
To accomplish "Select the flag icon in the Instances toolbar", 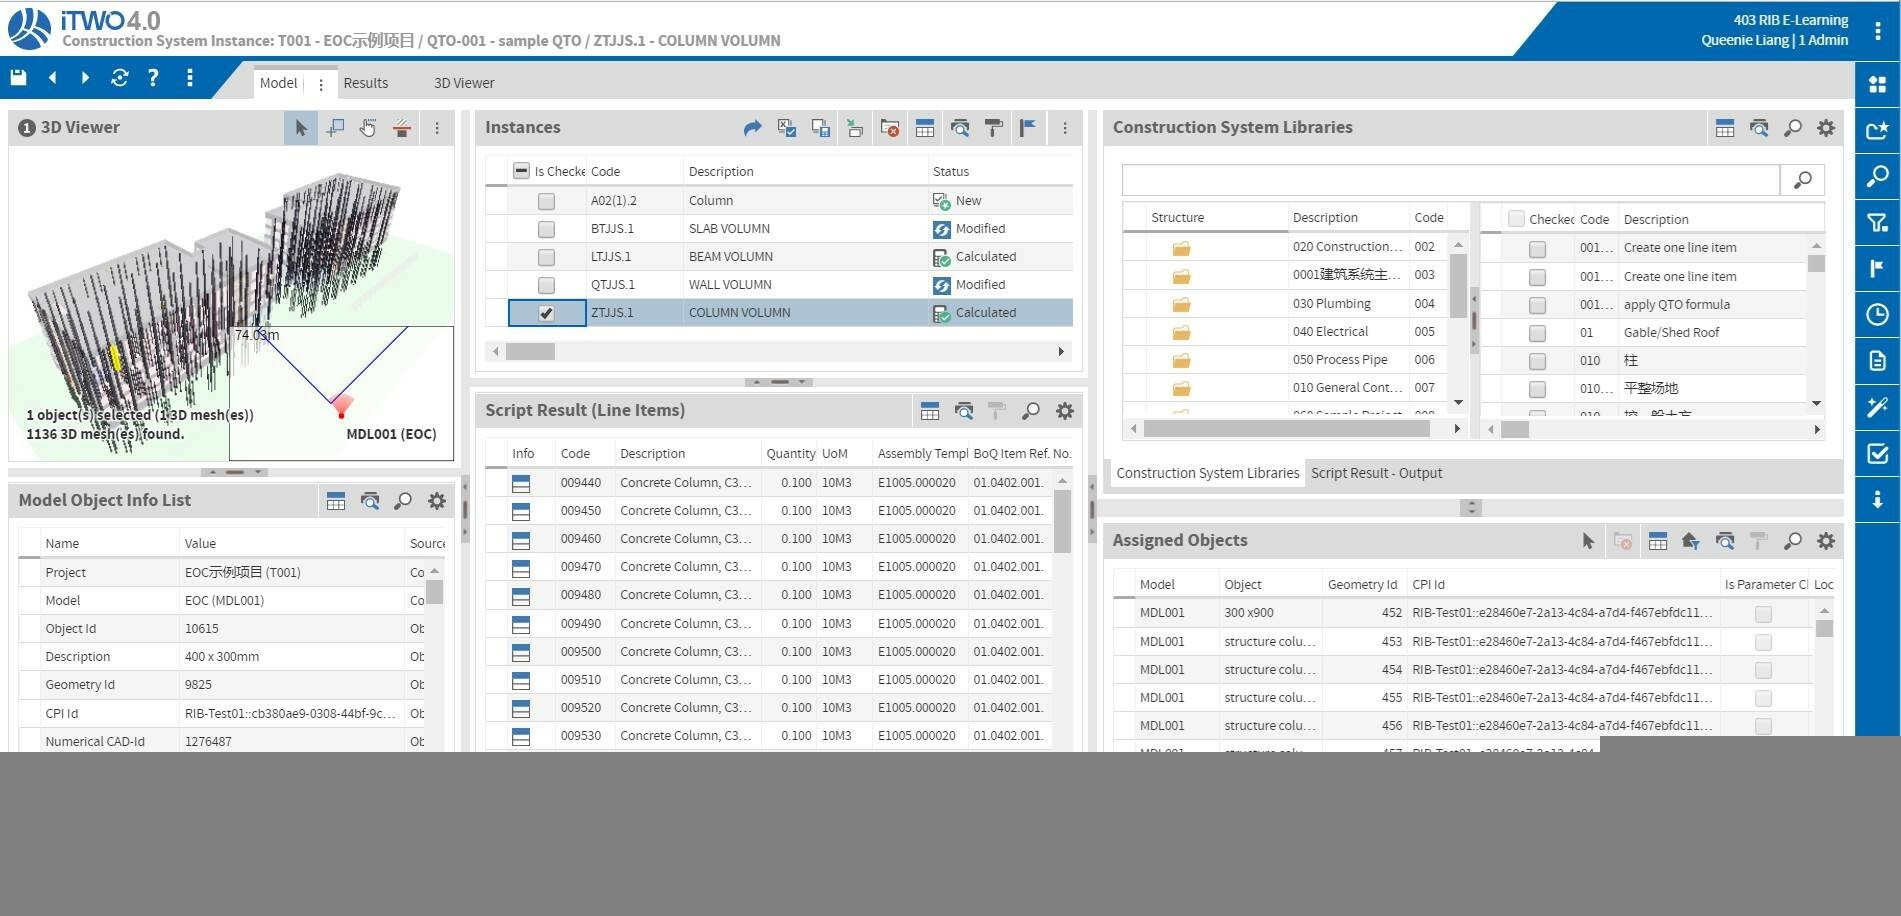I will tap(1027, 128).
